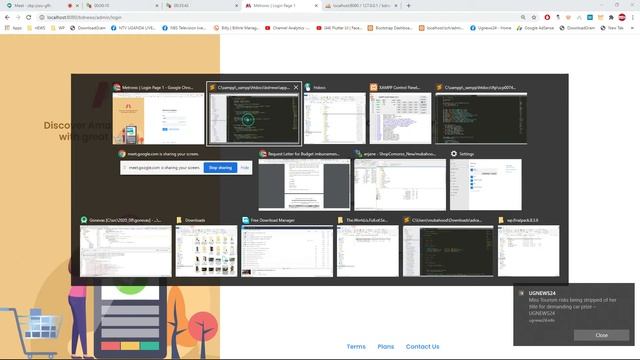
Task: Close the highlighted Sublime Text window in task switcher
Action: pos(296,87)
